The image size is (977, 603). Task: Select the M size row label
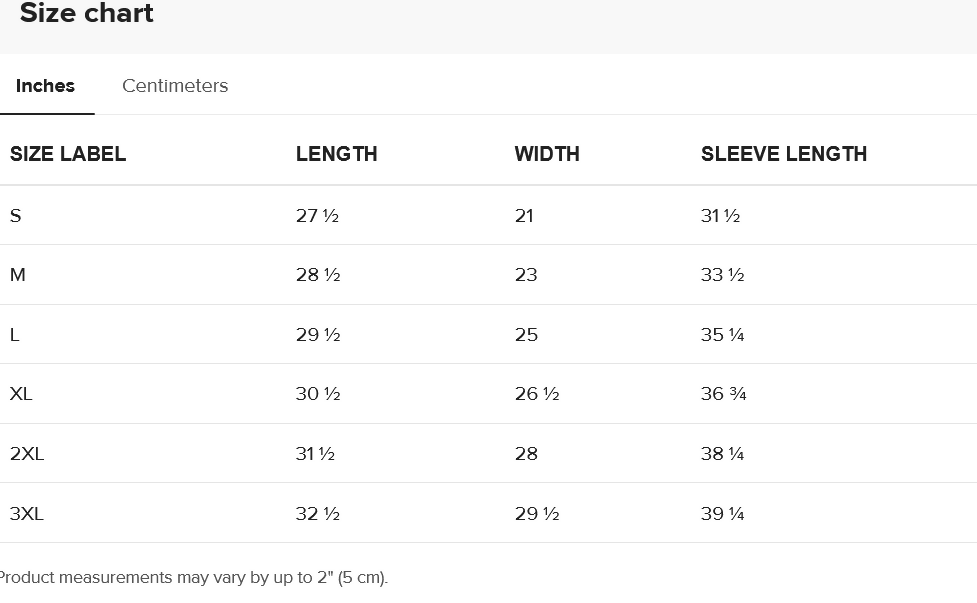18,275
